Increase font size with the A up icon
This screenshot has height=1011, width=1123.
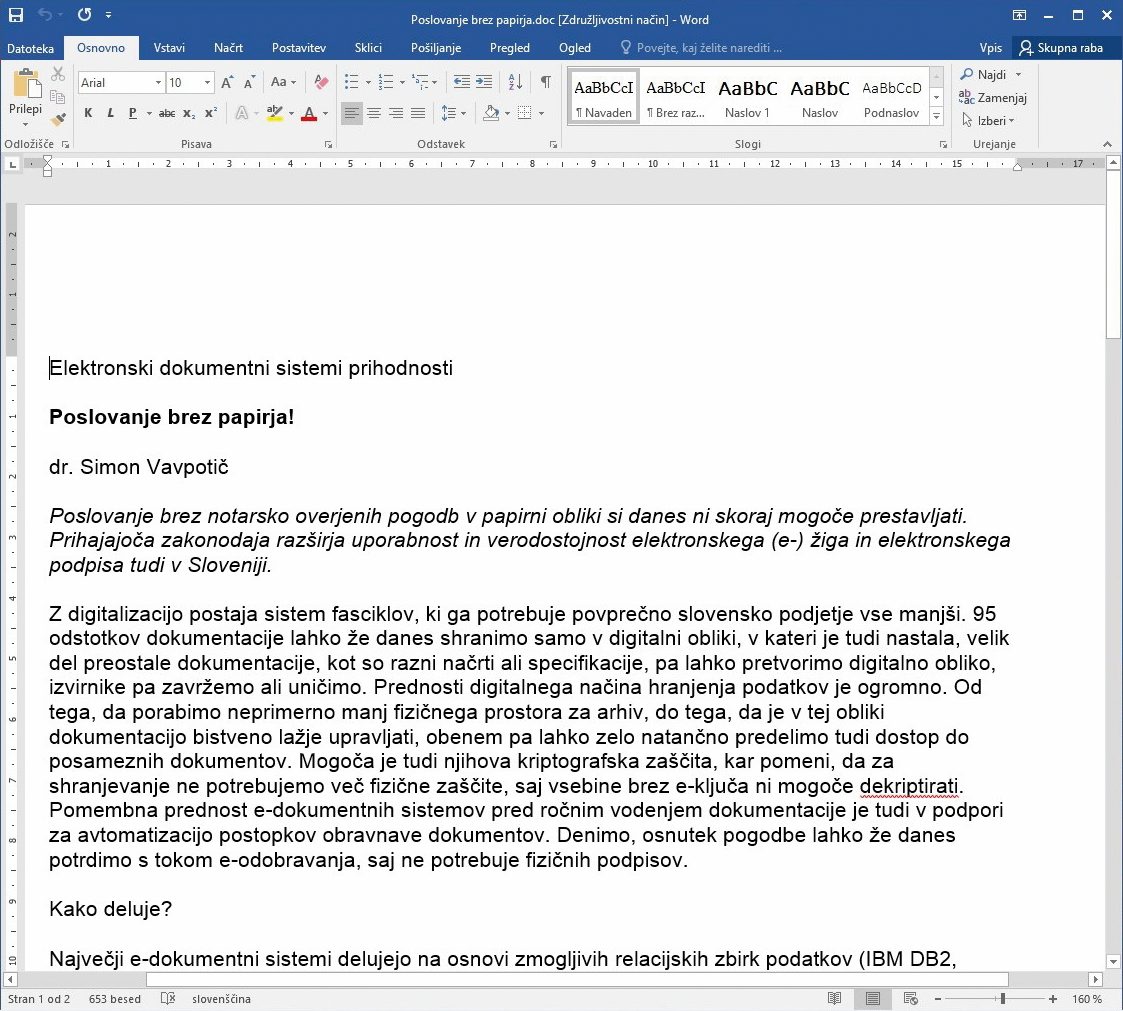click(x=228, y=82)
